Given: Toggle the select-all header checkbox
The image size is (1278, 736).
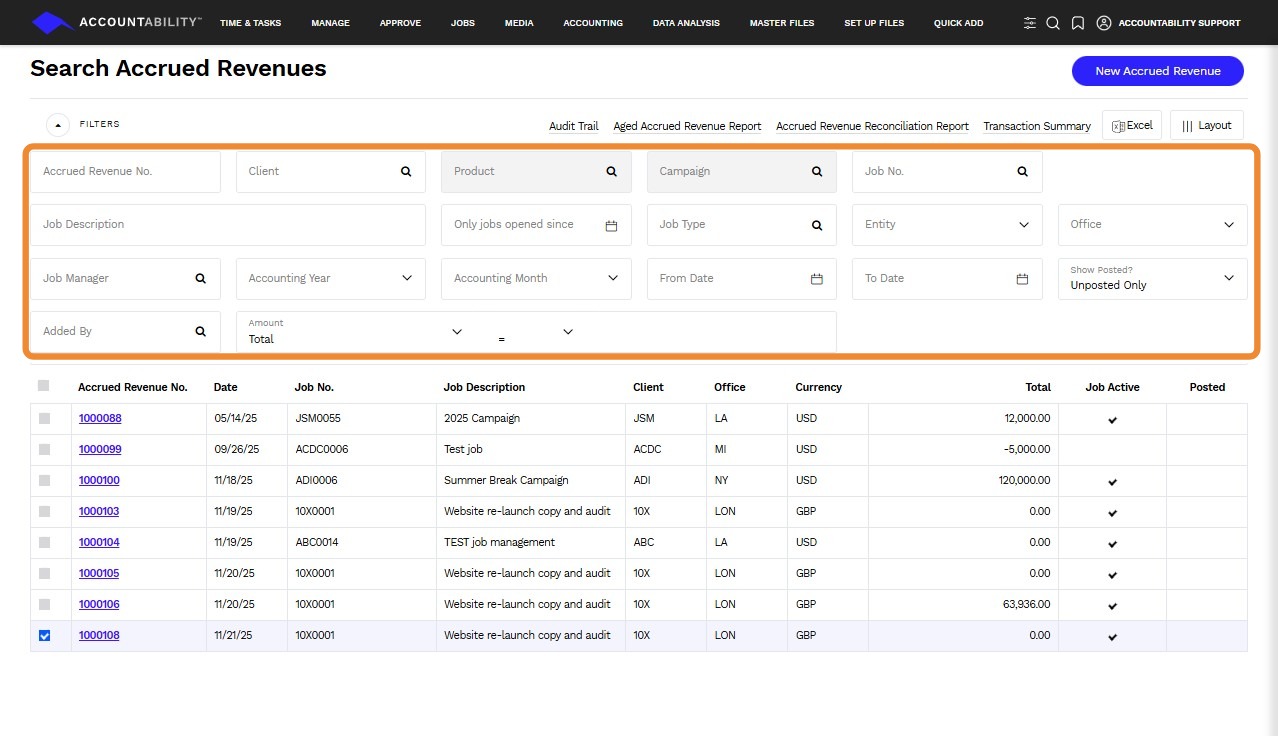Looking at the screenshot, I should pyautogui.click(x=43, y=386).
